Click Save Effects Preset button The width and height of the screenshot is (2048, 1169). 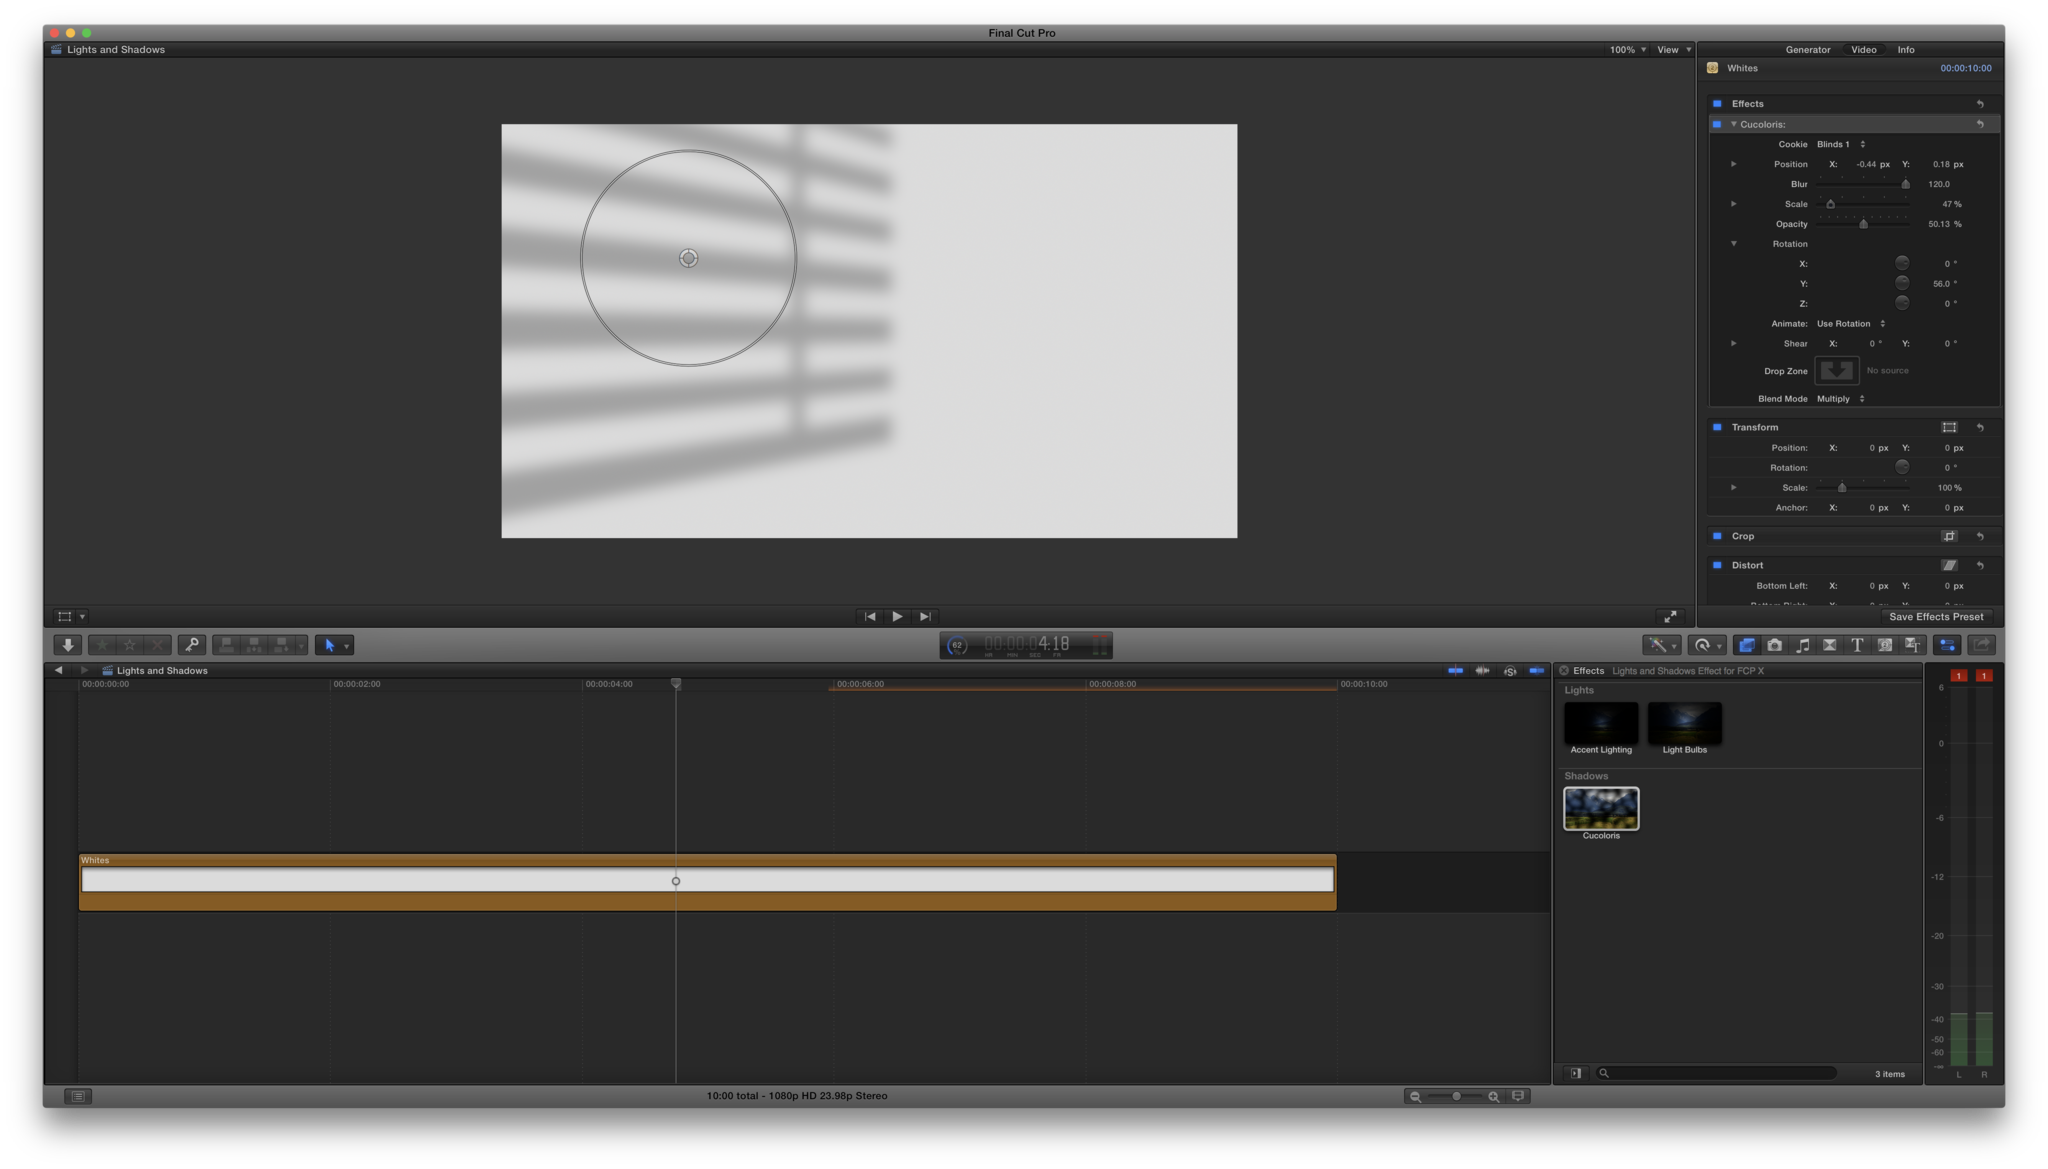(1936, 617)
